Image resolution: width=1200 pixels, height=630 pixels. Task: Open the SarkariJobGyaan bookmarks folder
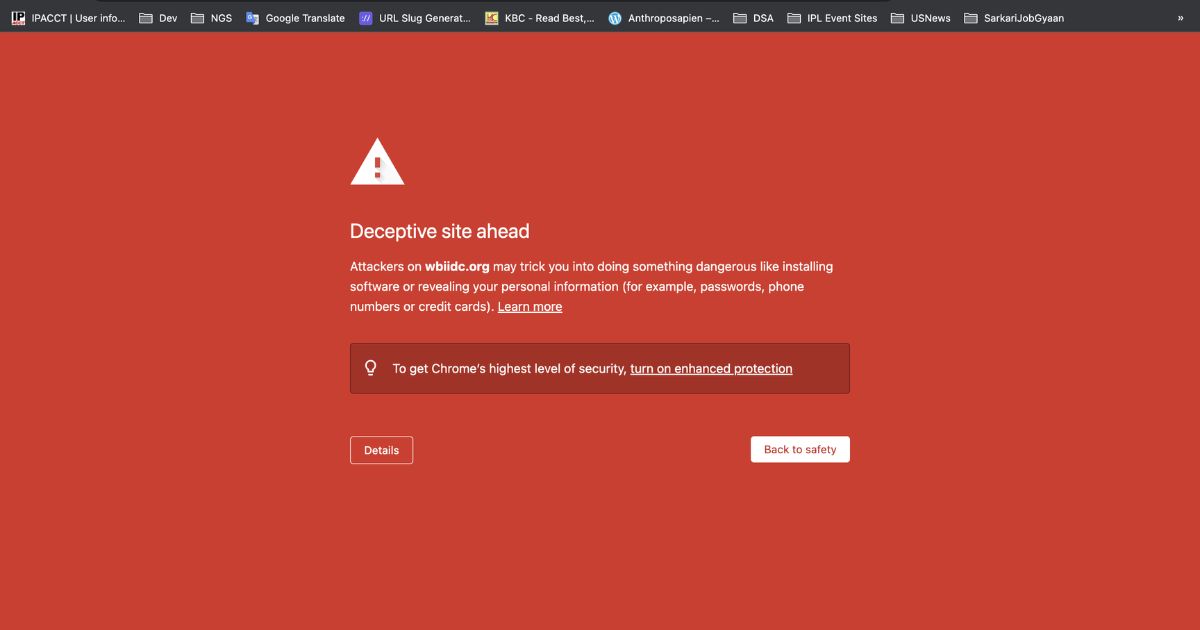(1013, 17)
